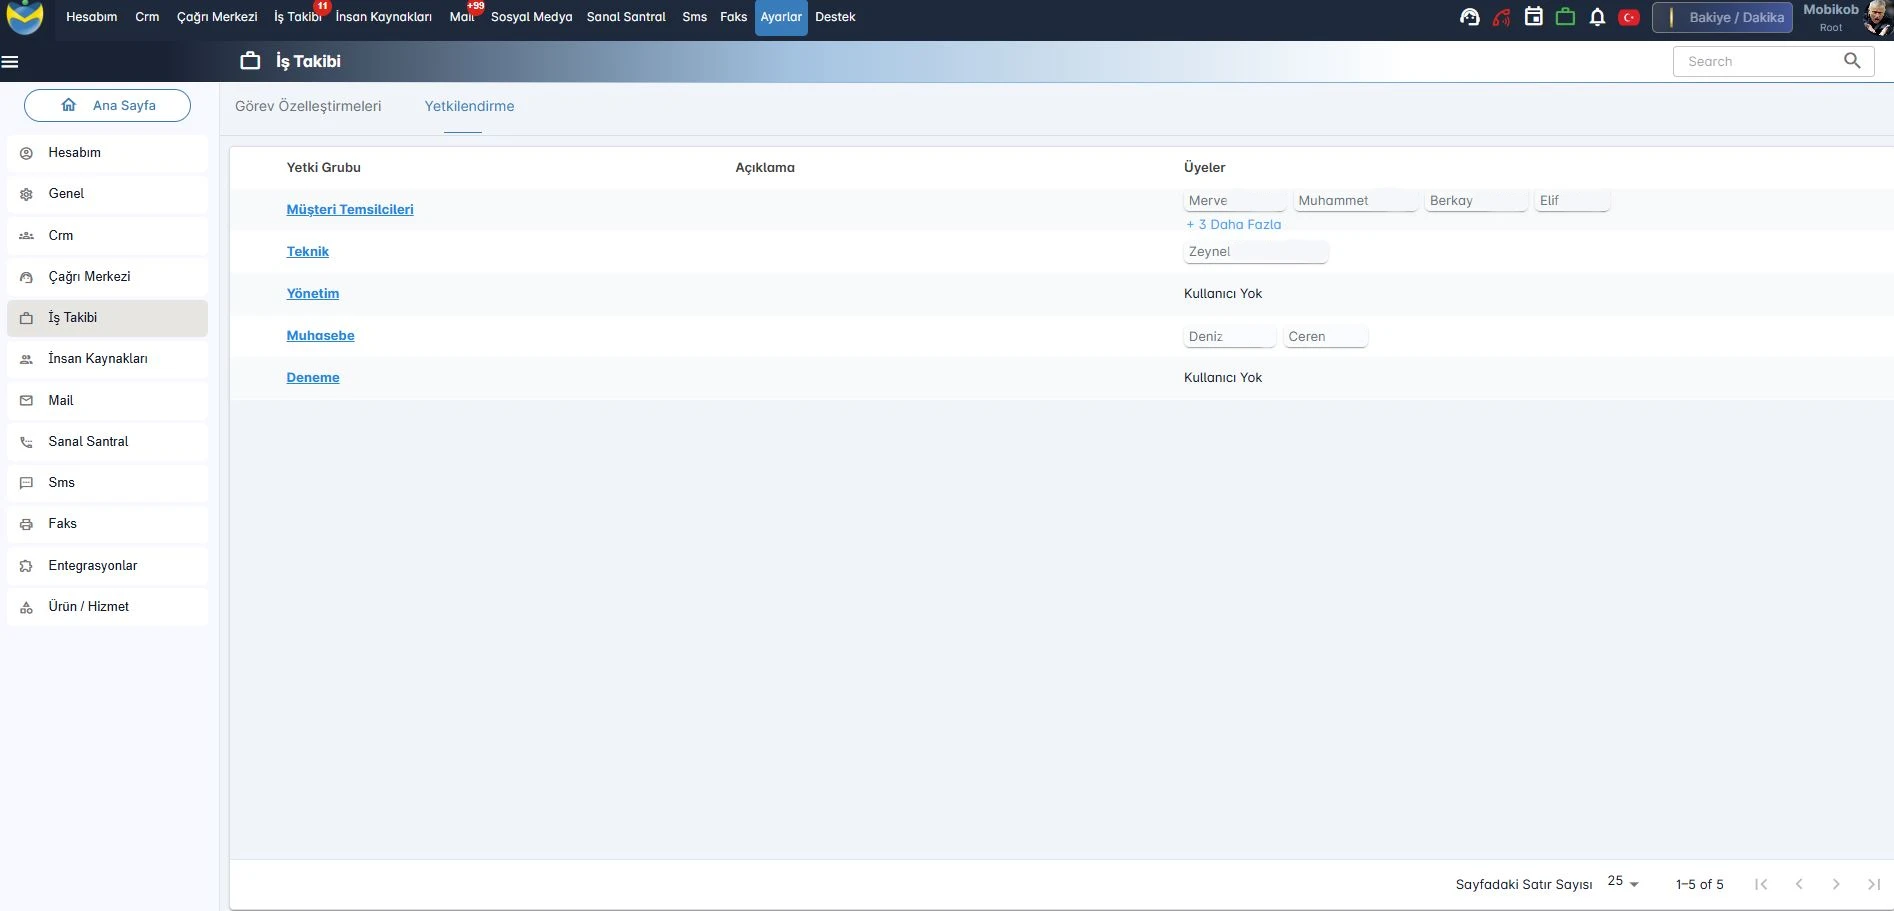
Task: Open the rows per page dropdown
Action: pyautogui.click(x=1623, y=883)
